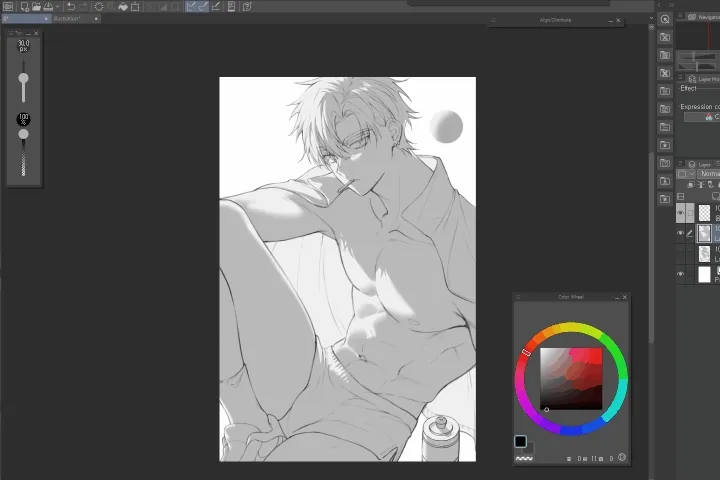Open the layer blending mode dropdown showing Normal
Screen dimensions: 720x480
(x=706, y=174)
